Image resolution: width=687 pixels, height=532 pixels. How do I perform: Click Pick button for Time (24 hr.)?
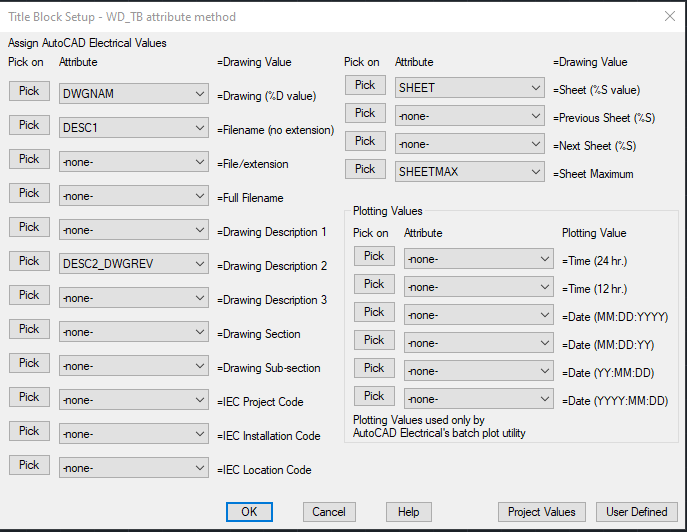click(375, 256)
